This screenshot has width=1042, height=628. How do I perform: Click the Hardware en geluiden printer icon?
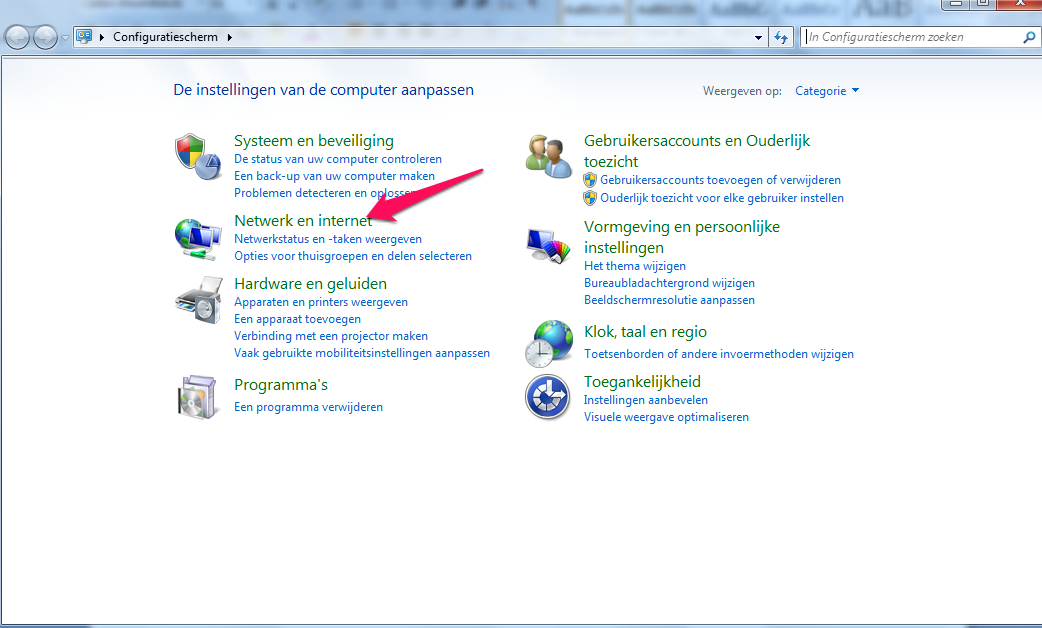tap(199, 300)
